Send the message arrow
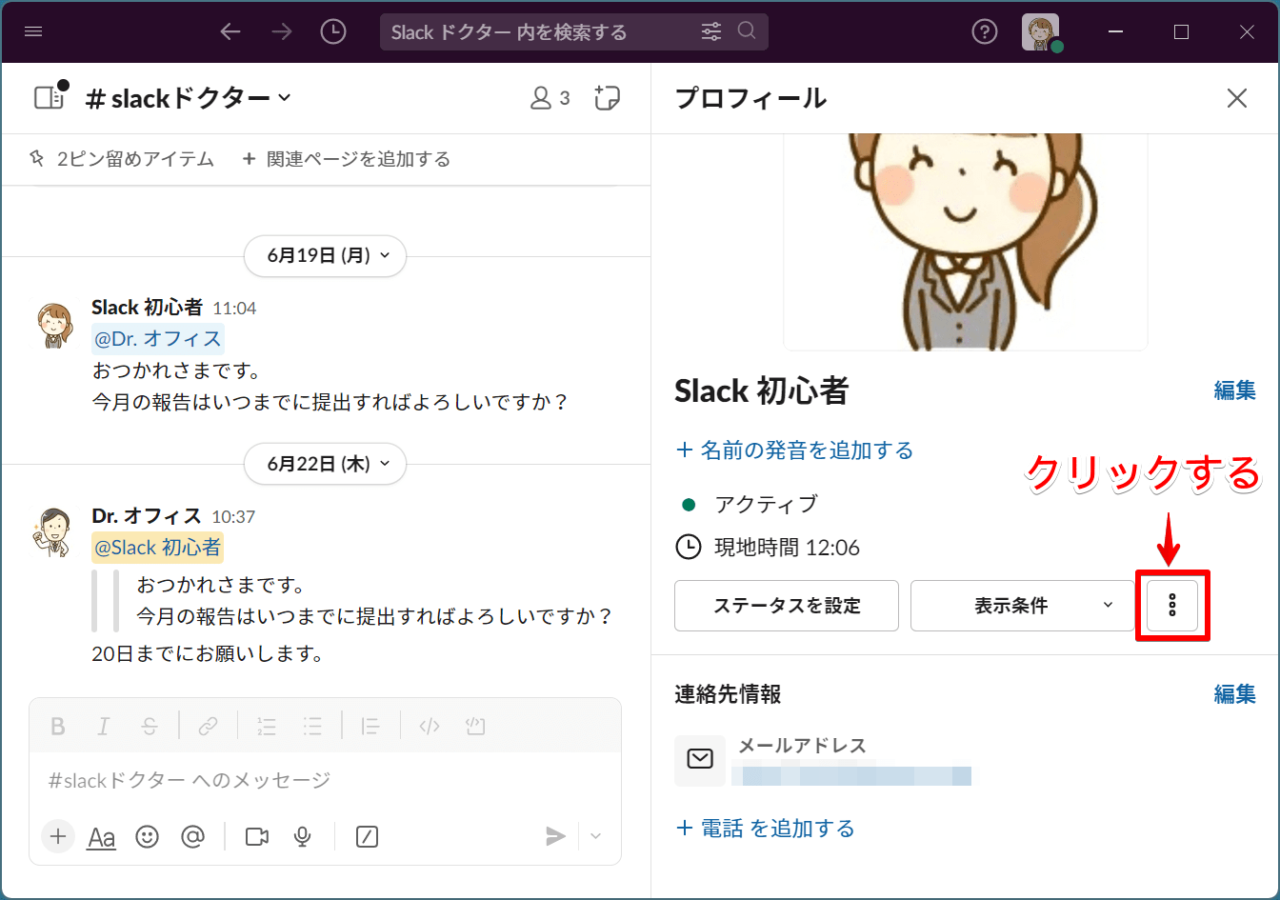The height and width of the screenshot is (900, 1280). tap(556, 836)
